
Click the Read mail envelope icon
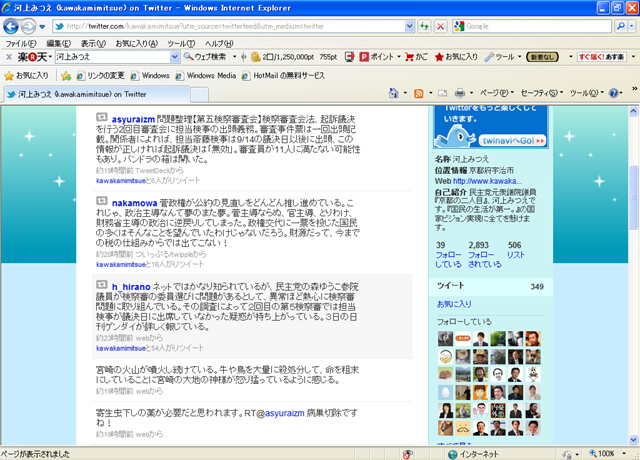point(442,93)
